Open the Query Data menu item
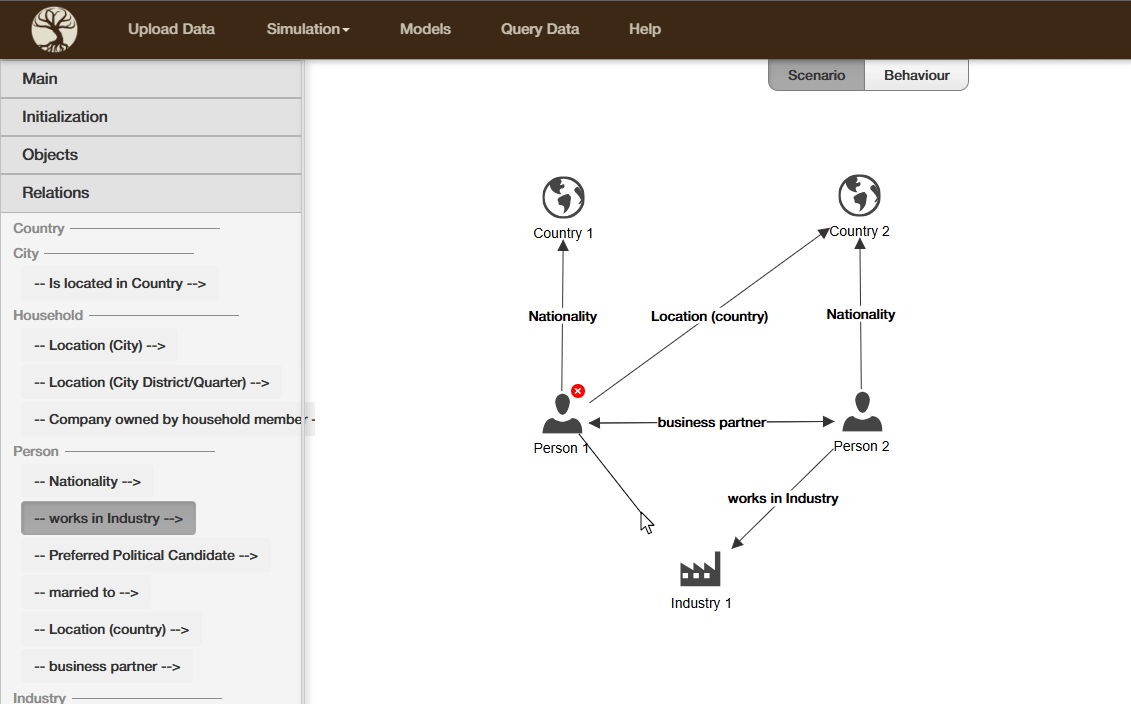 point(540,29)
